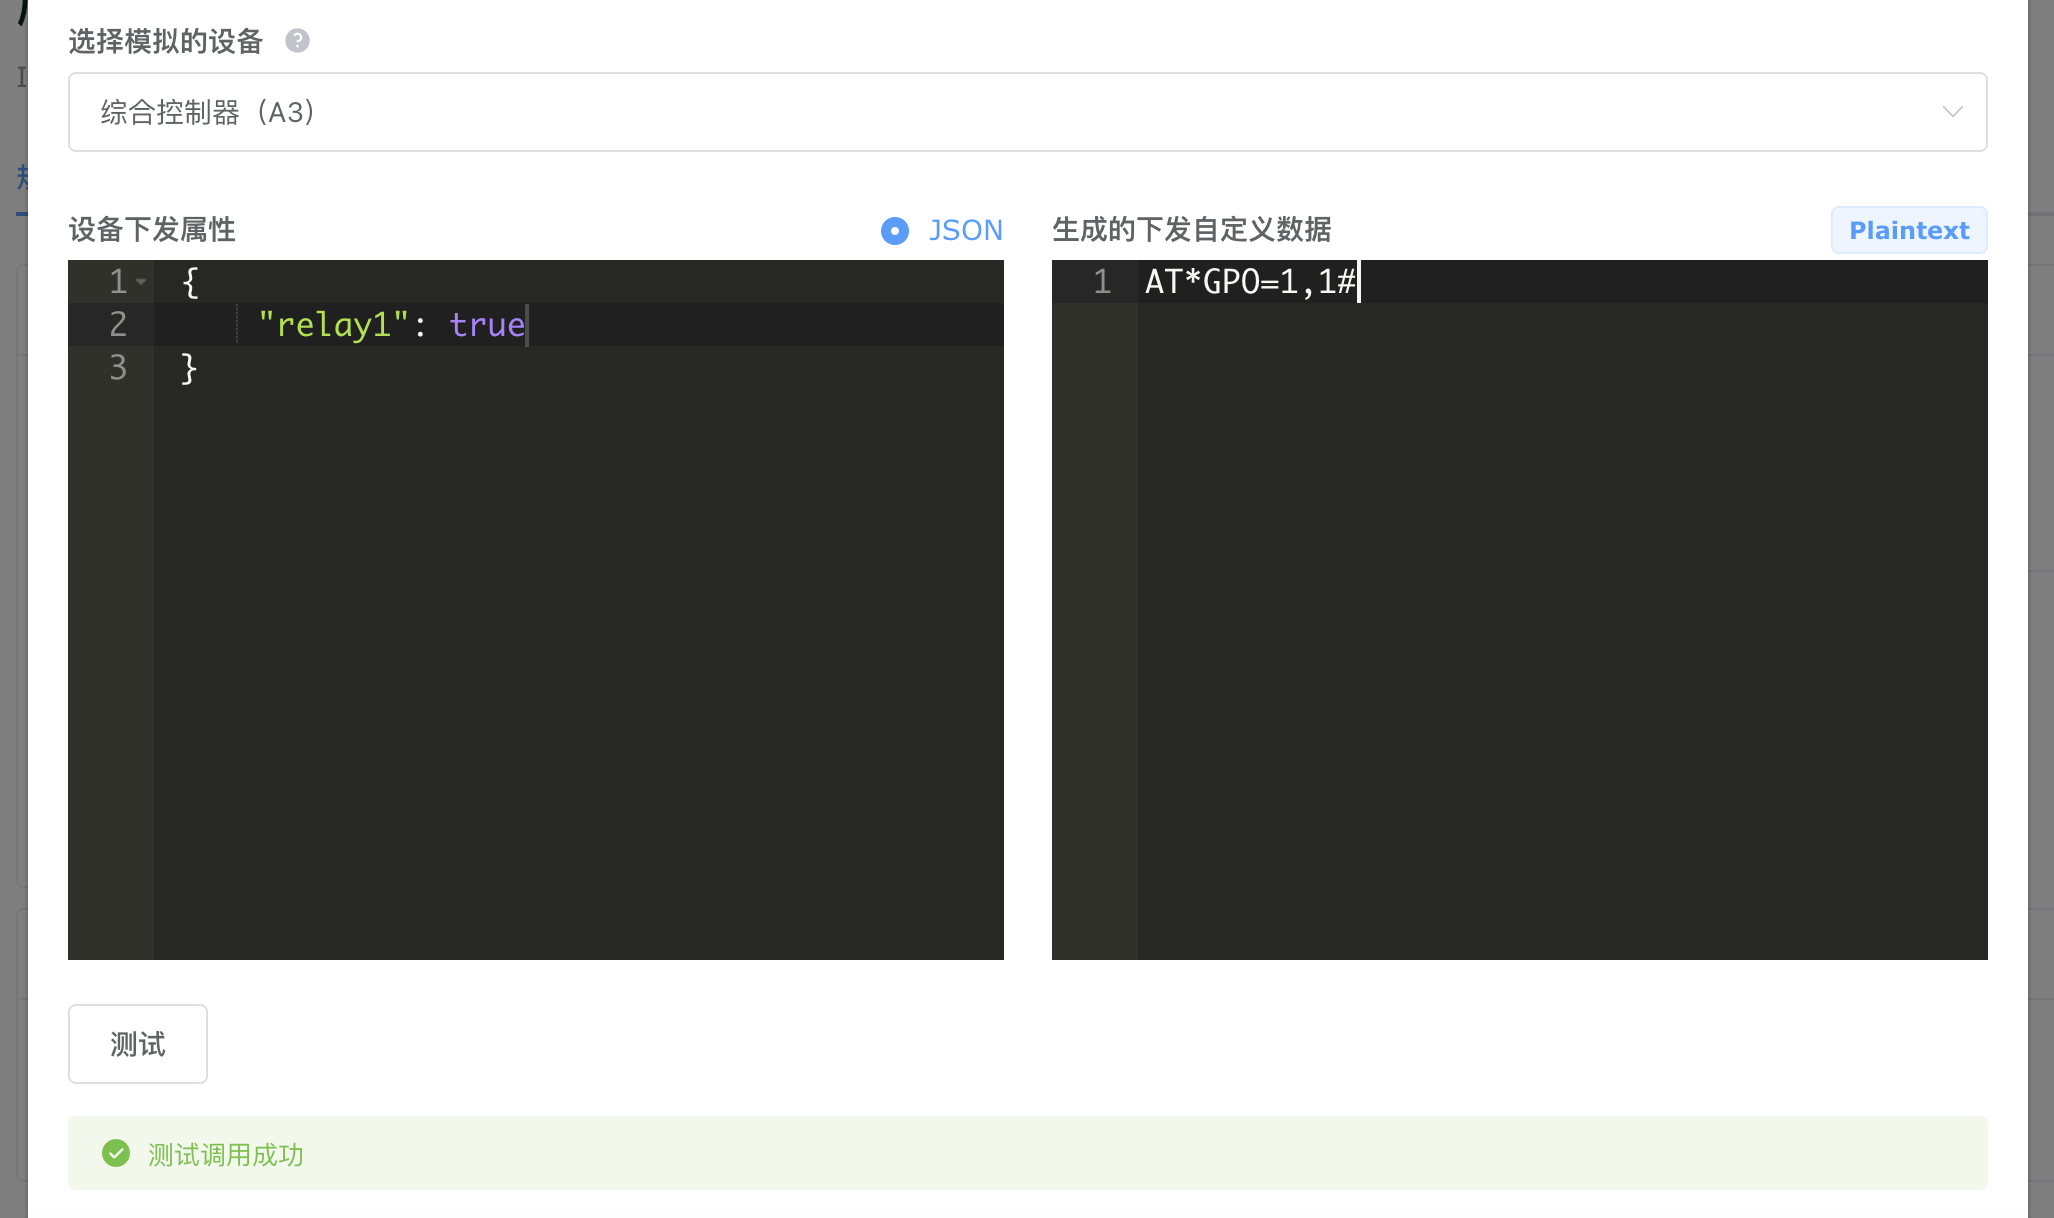Select the JSON radio button
The height and width of the screenshot is (1218, 2054).
(895, 231)
